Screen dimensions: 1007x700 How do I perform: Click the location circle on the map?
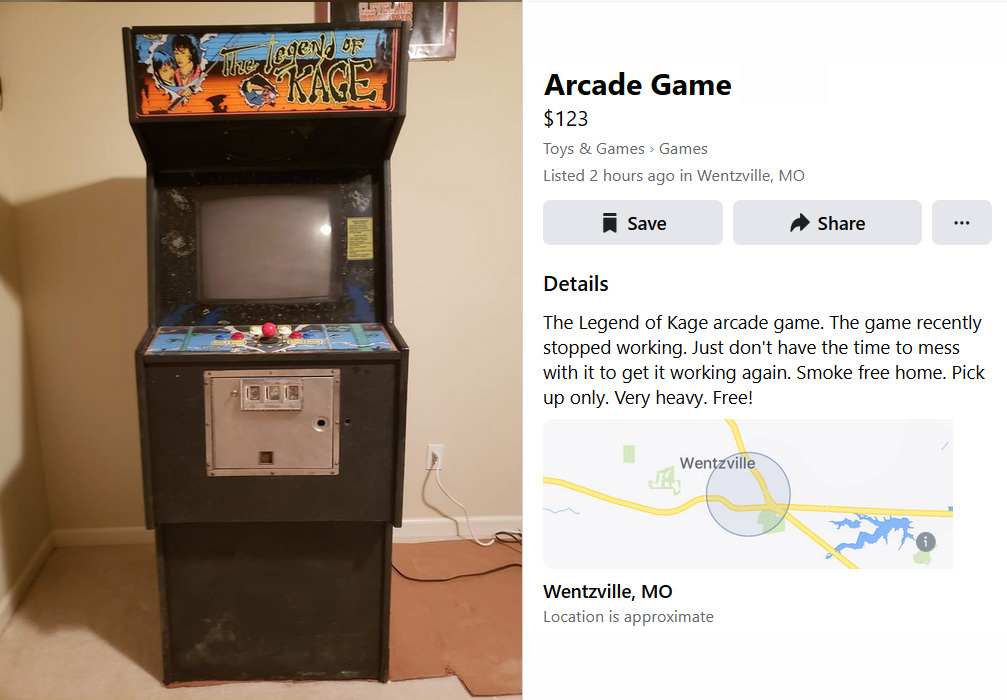click(748, 494)
